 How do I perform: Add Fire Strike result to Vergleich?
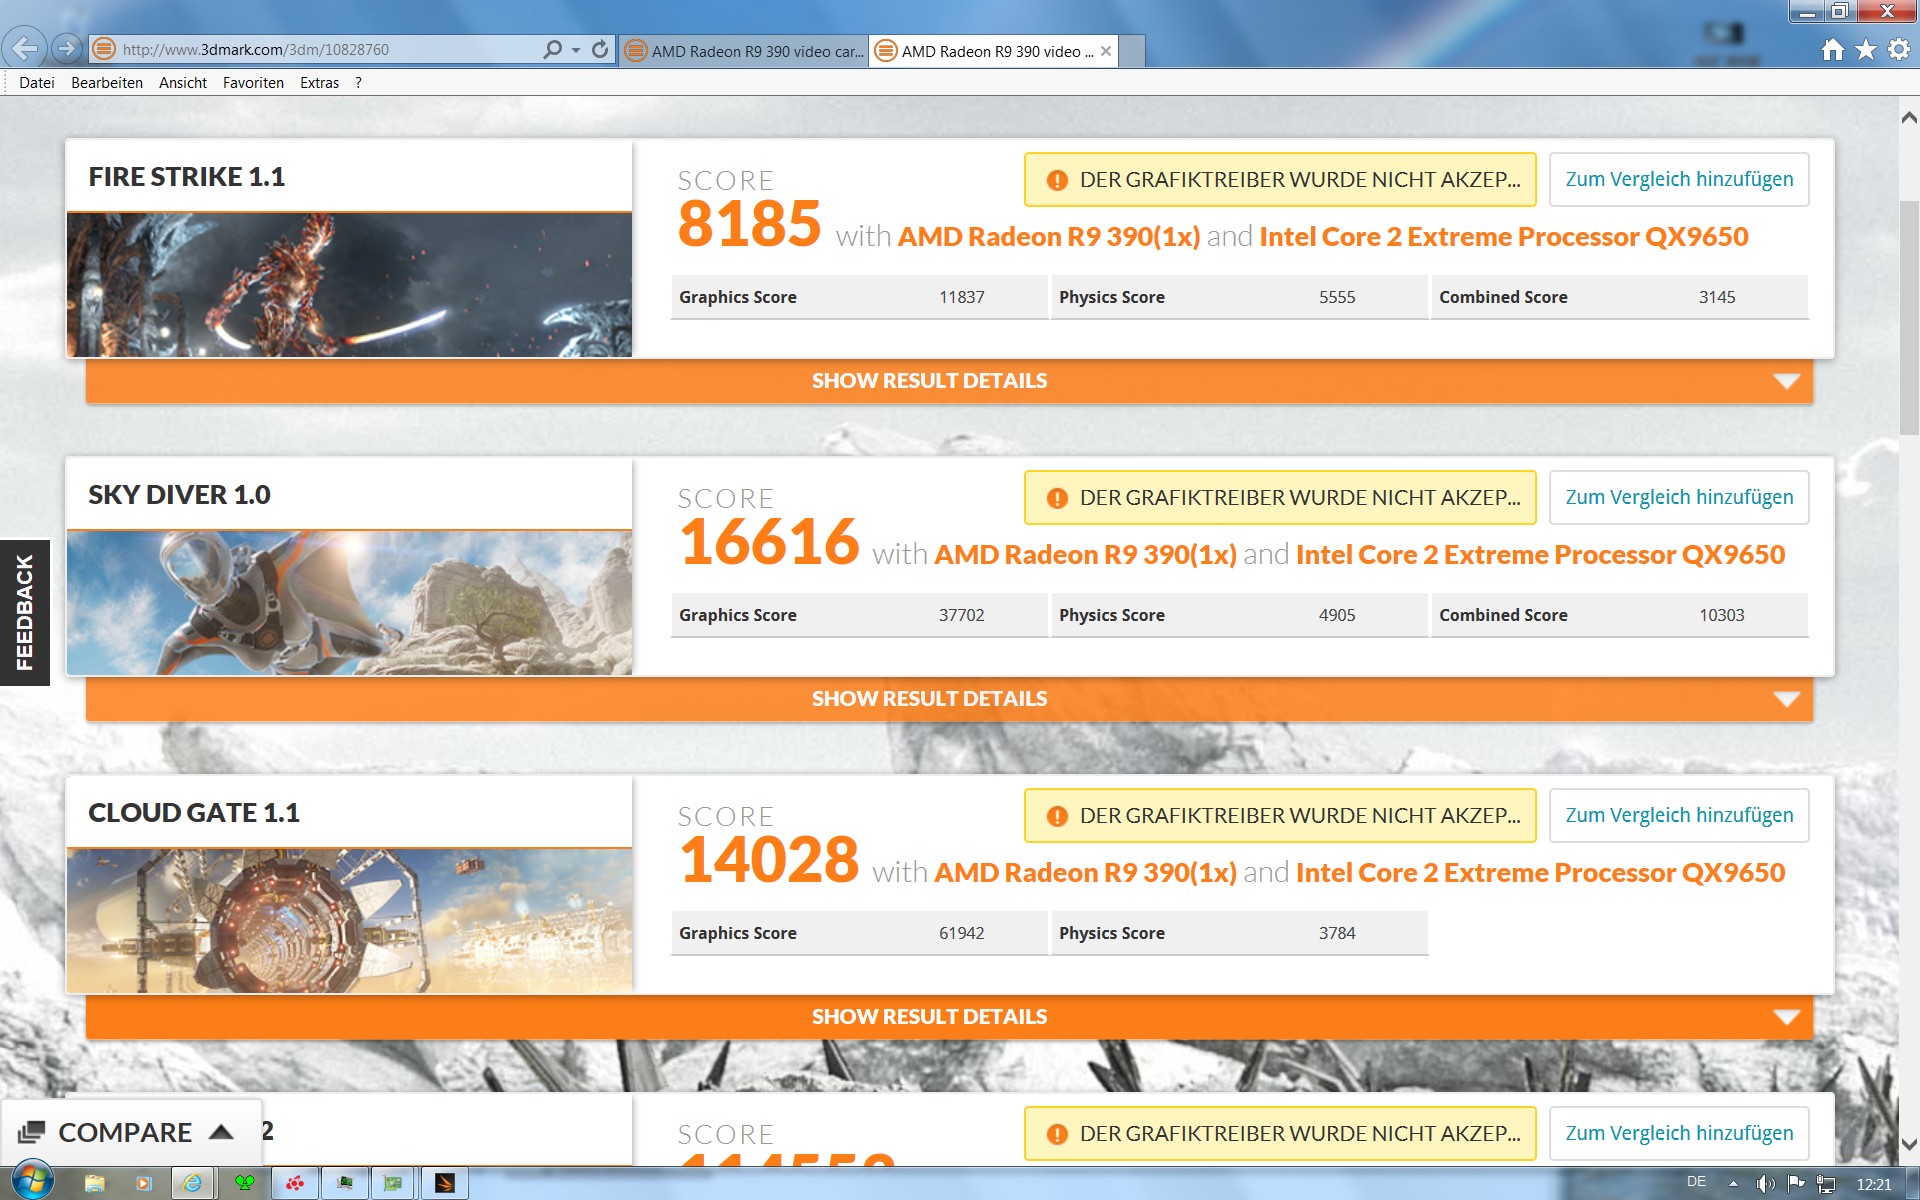click(1678, 180)
